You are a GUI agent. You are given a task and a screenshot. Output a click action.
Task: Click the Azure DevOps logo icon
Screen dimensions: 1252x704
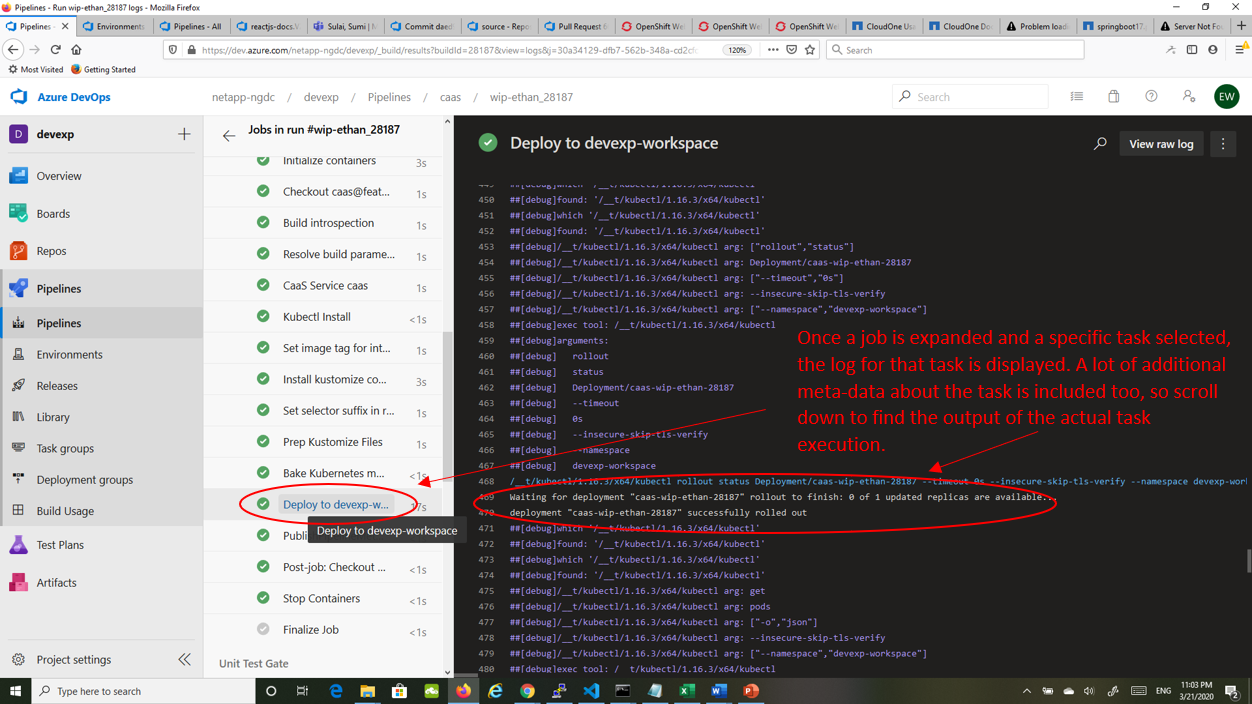(x=19, y=97)
